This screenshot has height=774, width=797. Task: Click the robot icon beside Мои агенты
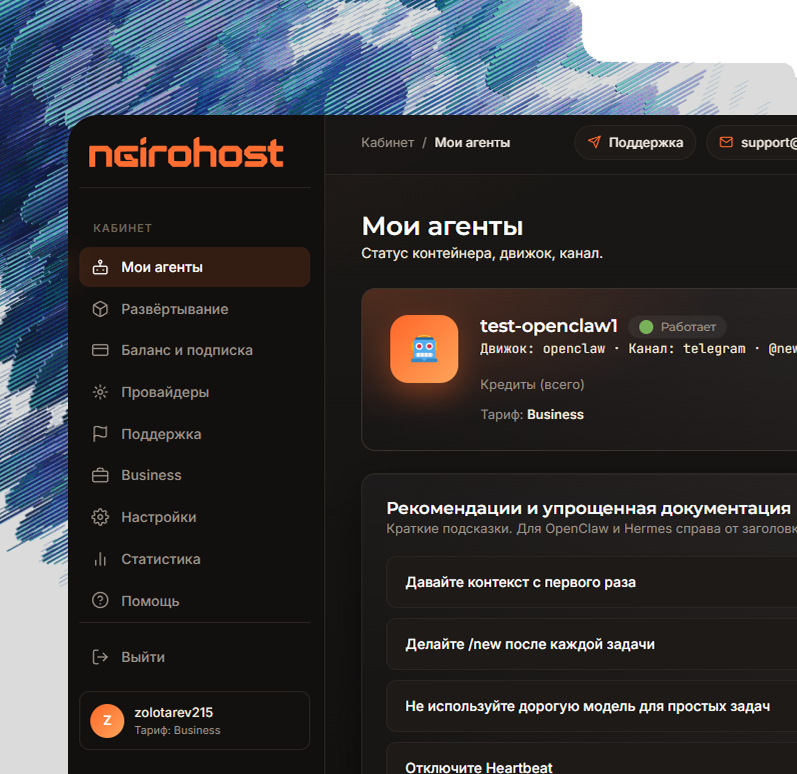coord(100,267)
